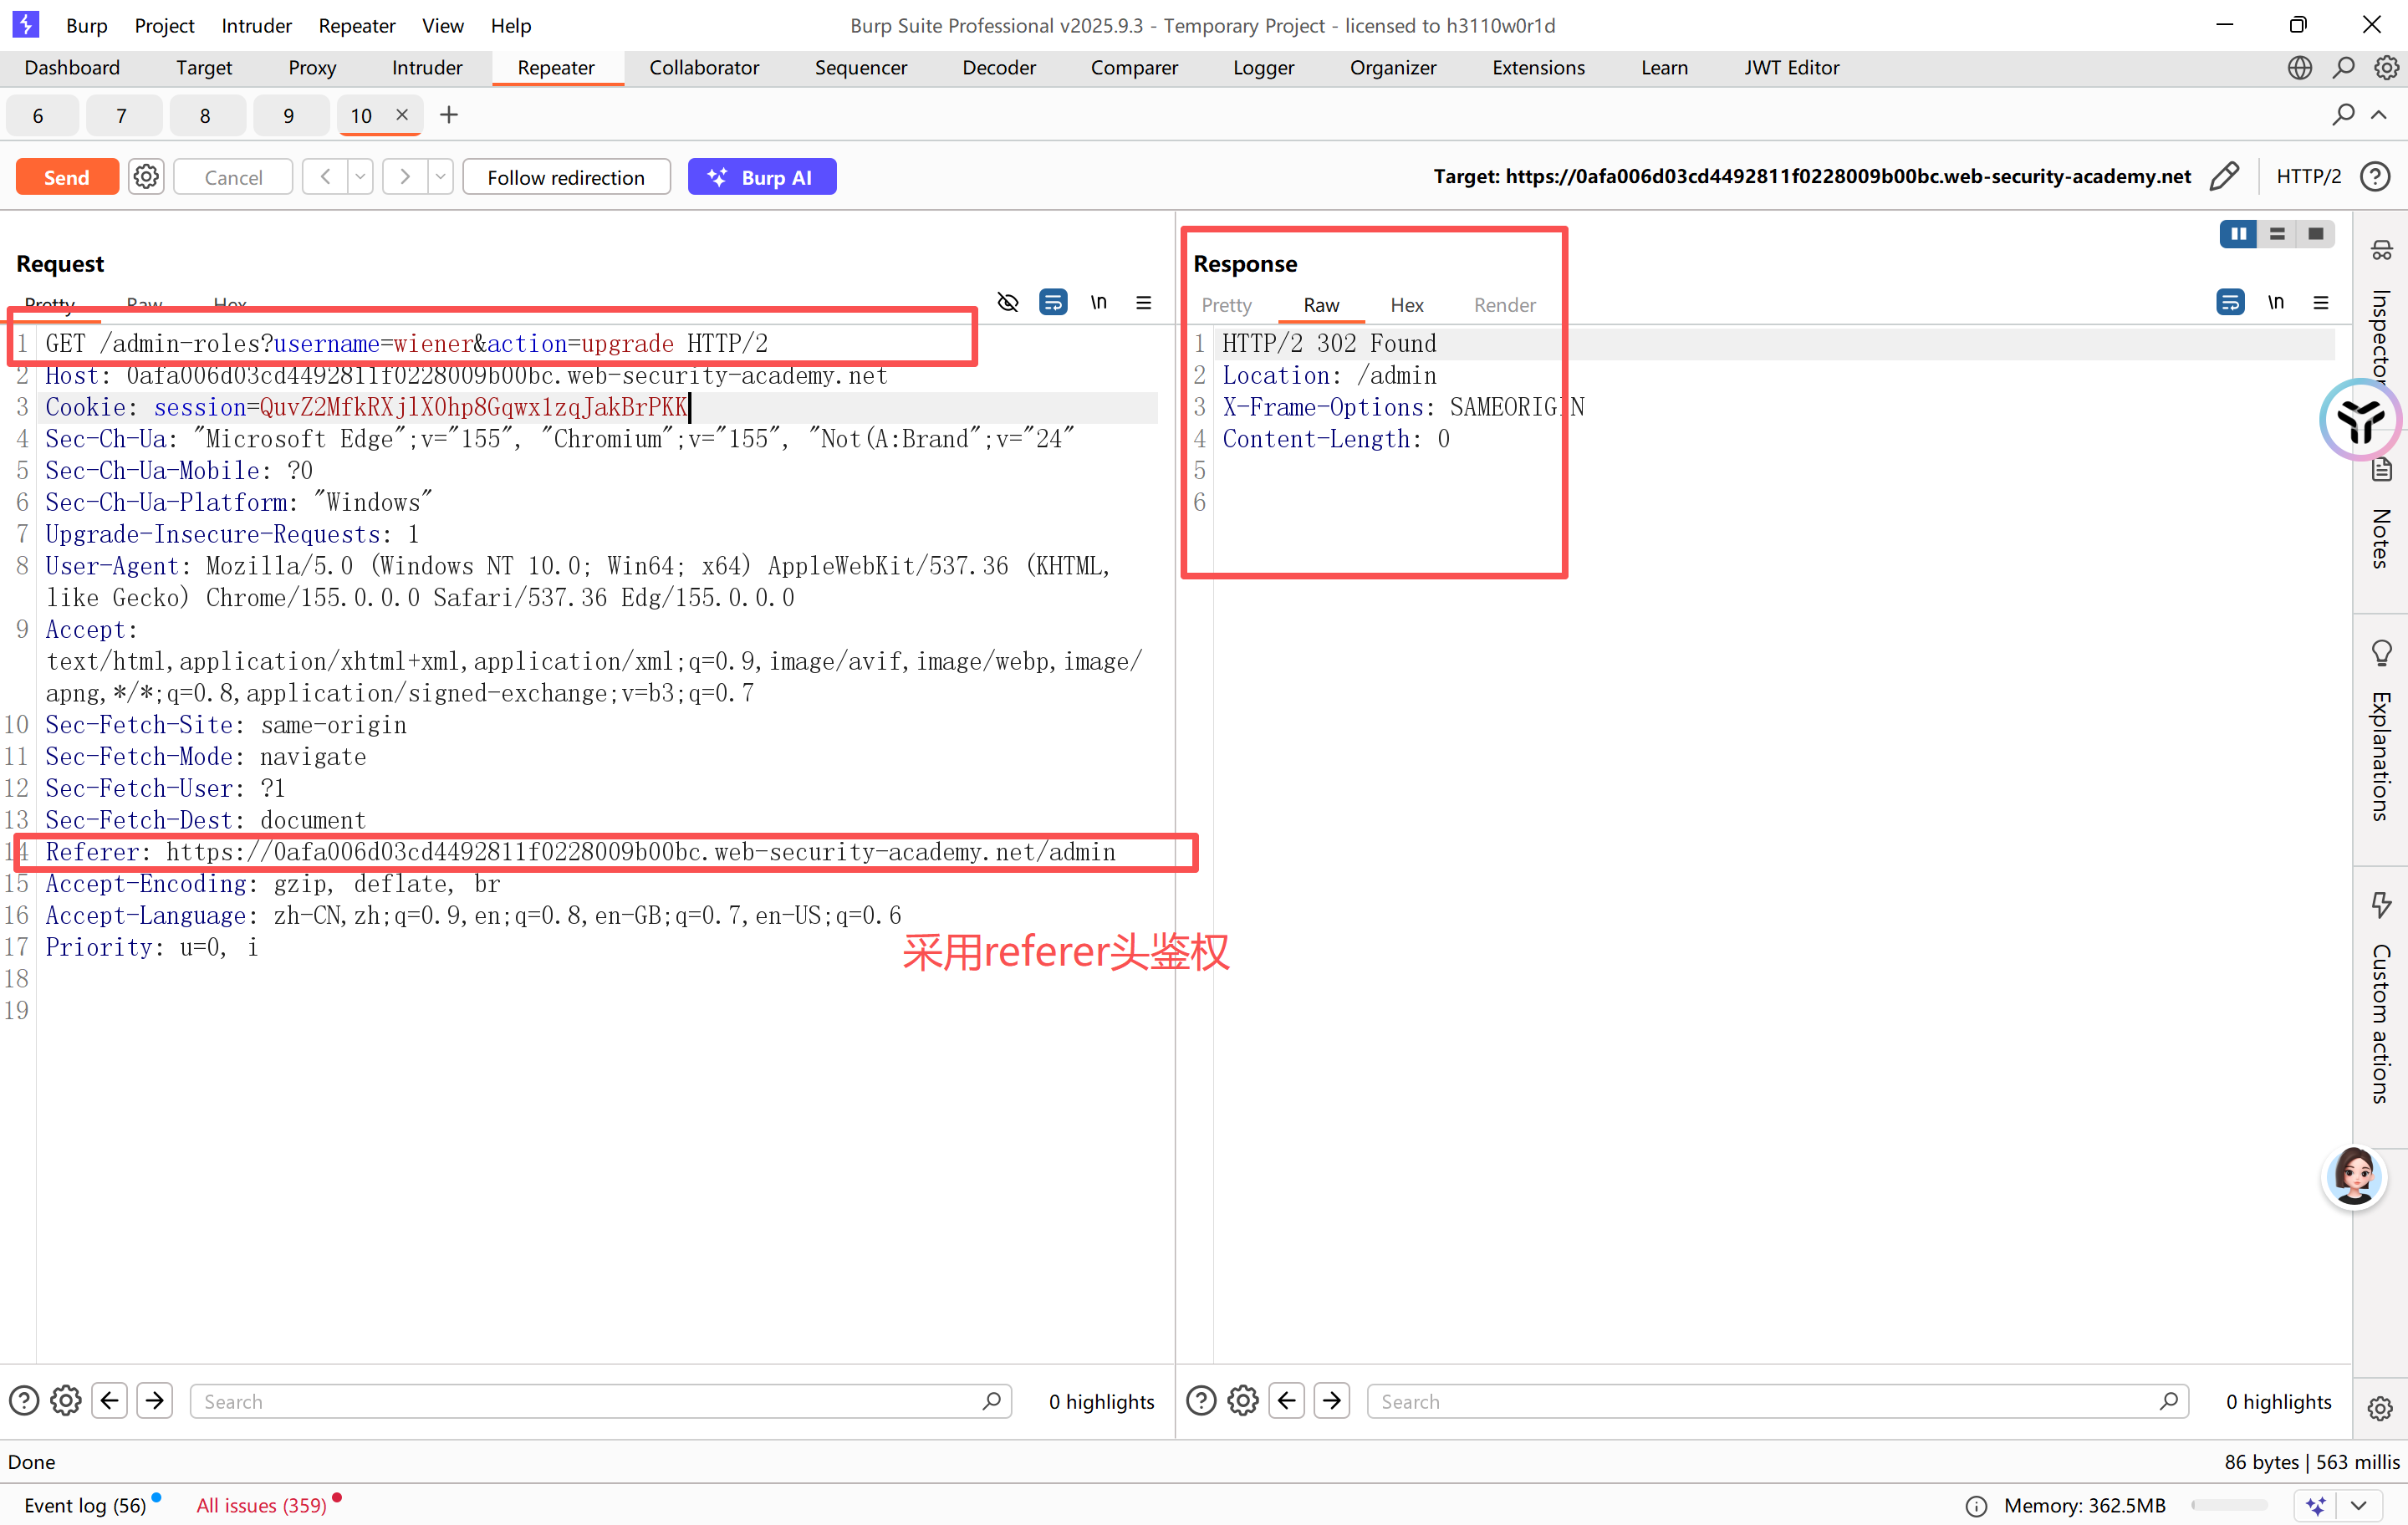Viewport: 2408px width, 1525px height.
Task: Switch to Response Pretty tab
Action: click(1226, 305)
